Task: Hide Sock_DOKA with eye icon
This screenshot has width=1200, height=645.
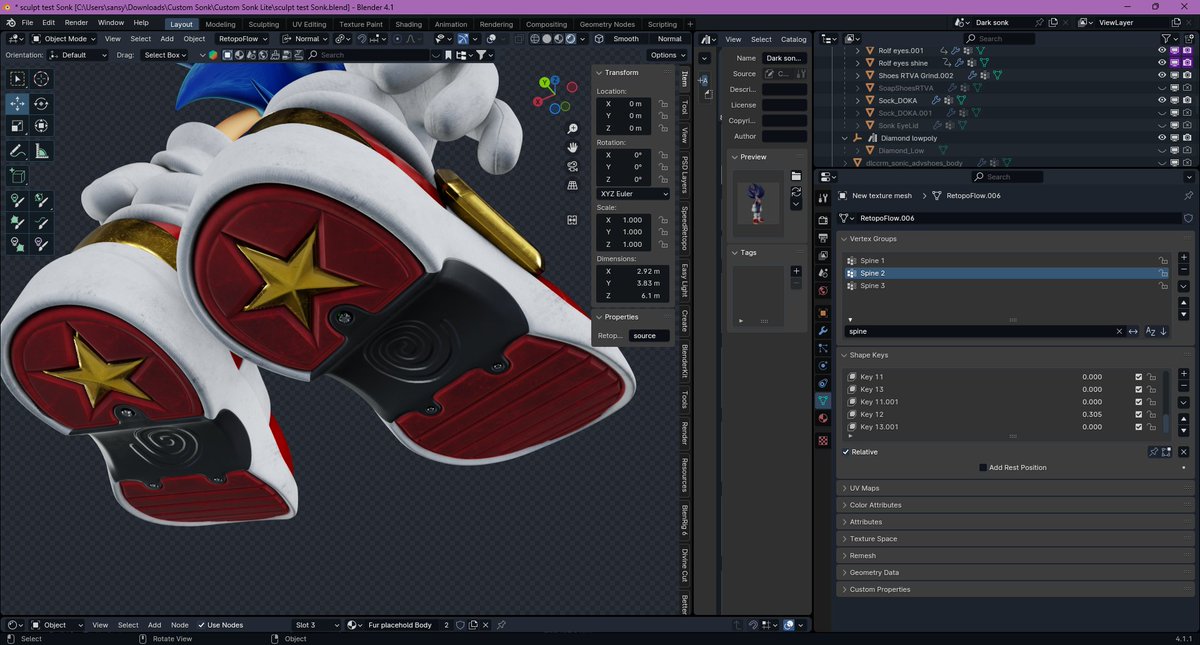Action: pyautogui.click(x=1162, y=100)
